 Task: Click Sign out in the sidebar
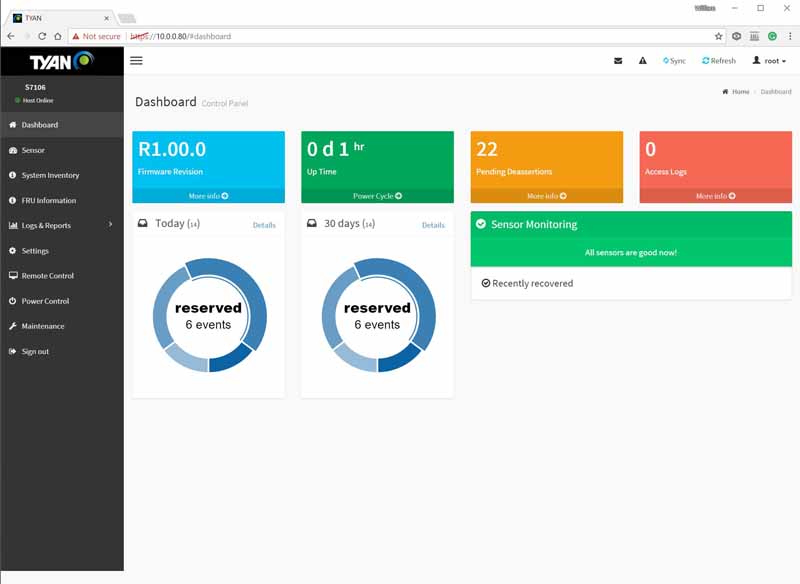[62, 351]
